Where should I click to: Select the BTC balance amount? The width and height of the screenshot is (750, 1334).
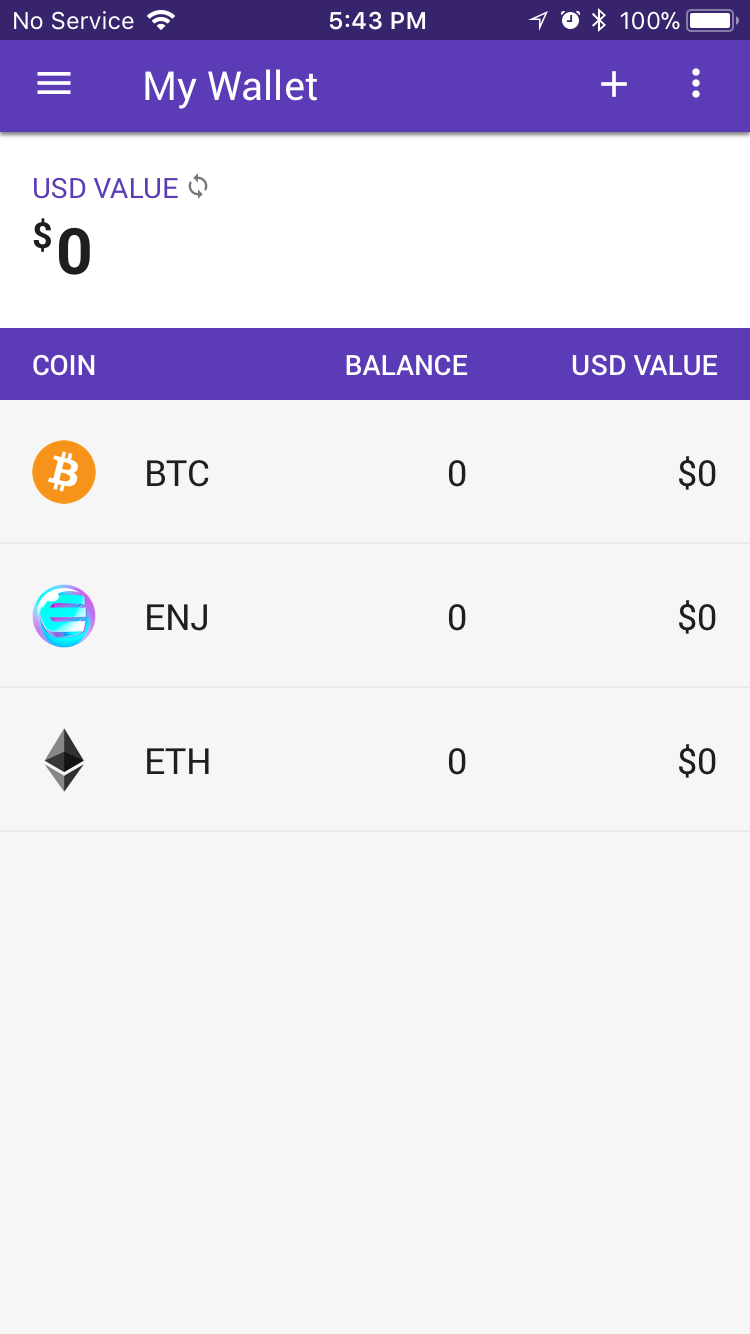[456, 473]
